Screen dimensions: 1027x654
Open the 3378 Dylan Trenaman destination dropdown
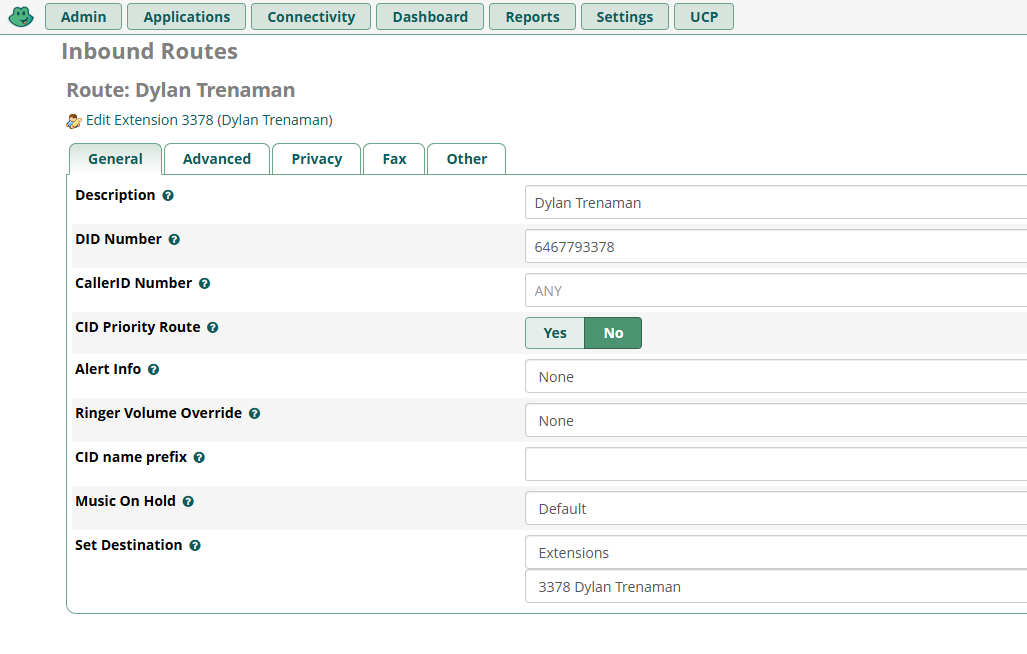pos(776,587)
